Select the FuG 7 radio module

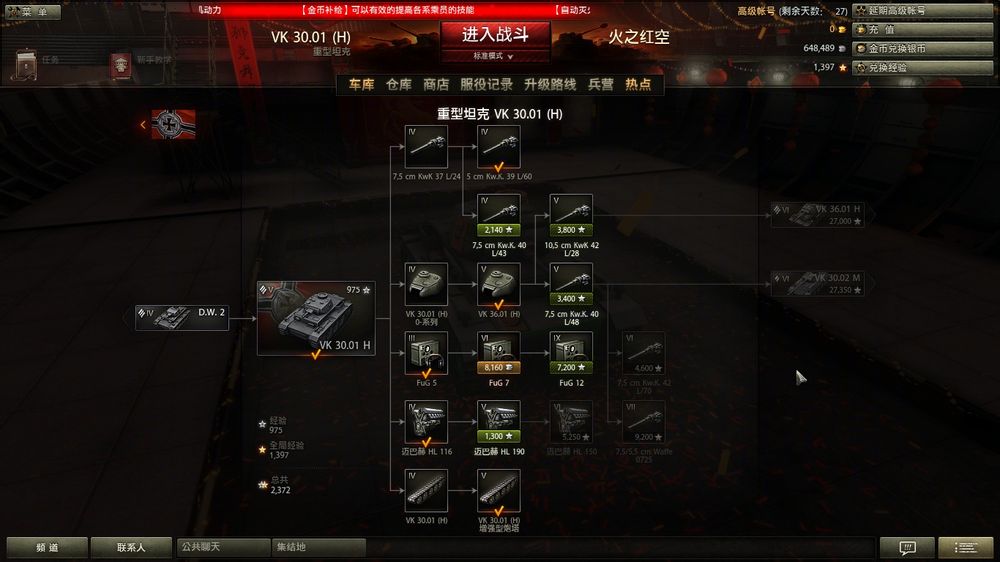[499, 353]
